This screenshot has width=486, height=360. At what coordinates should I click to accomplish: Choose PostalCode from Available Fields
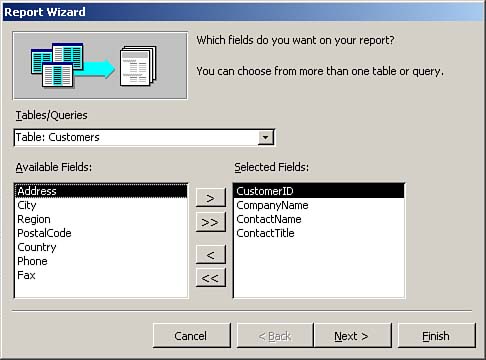(101, 233)
